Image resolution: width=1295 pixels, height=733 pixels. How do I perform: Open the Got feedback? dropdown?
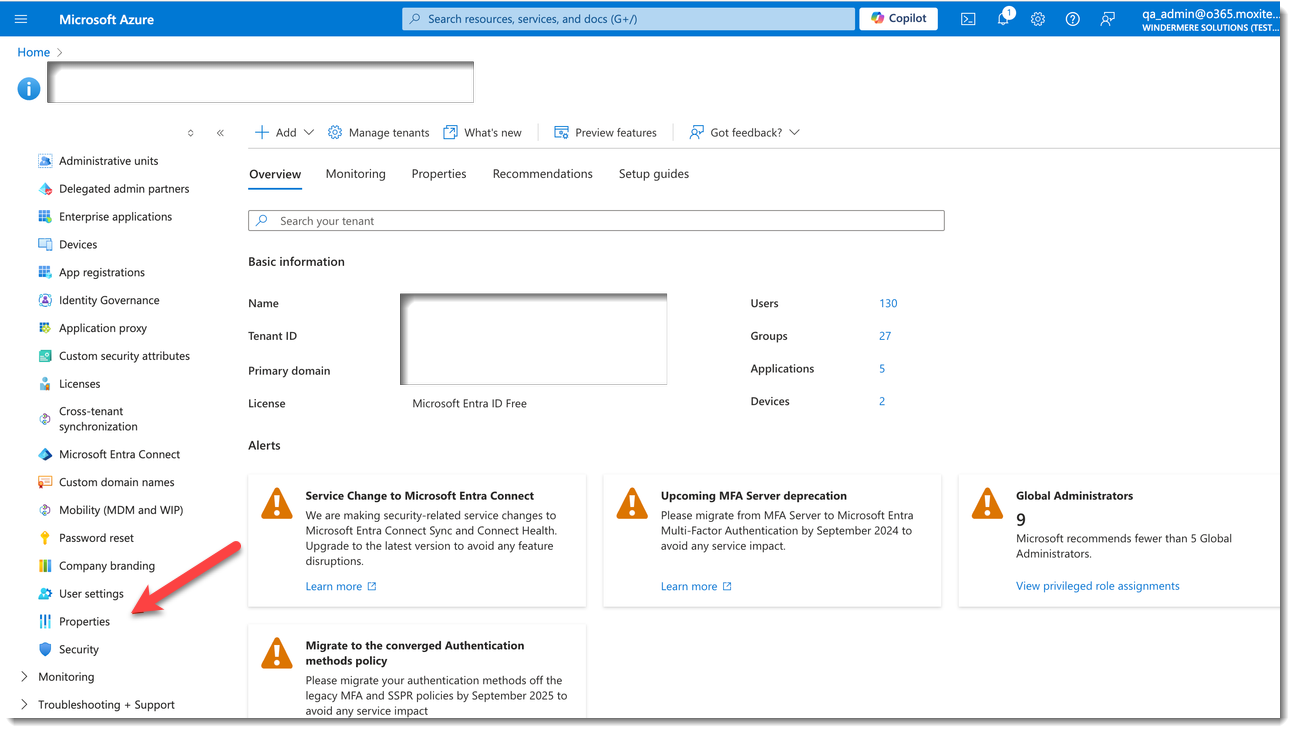(x=745, y=133)
